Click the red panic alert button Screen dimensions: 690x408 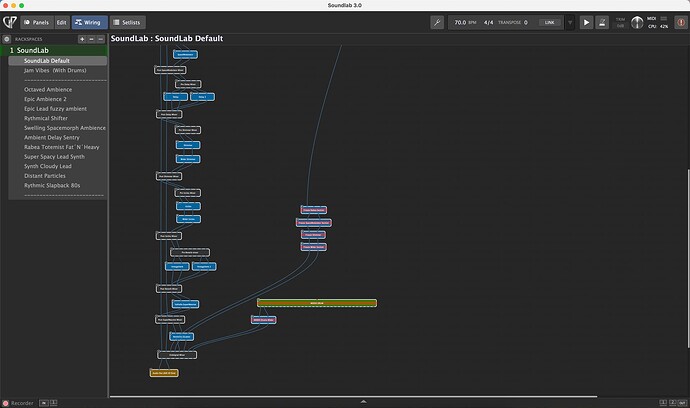[x=681, y=22]
